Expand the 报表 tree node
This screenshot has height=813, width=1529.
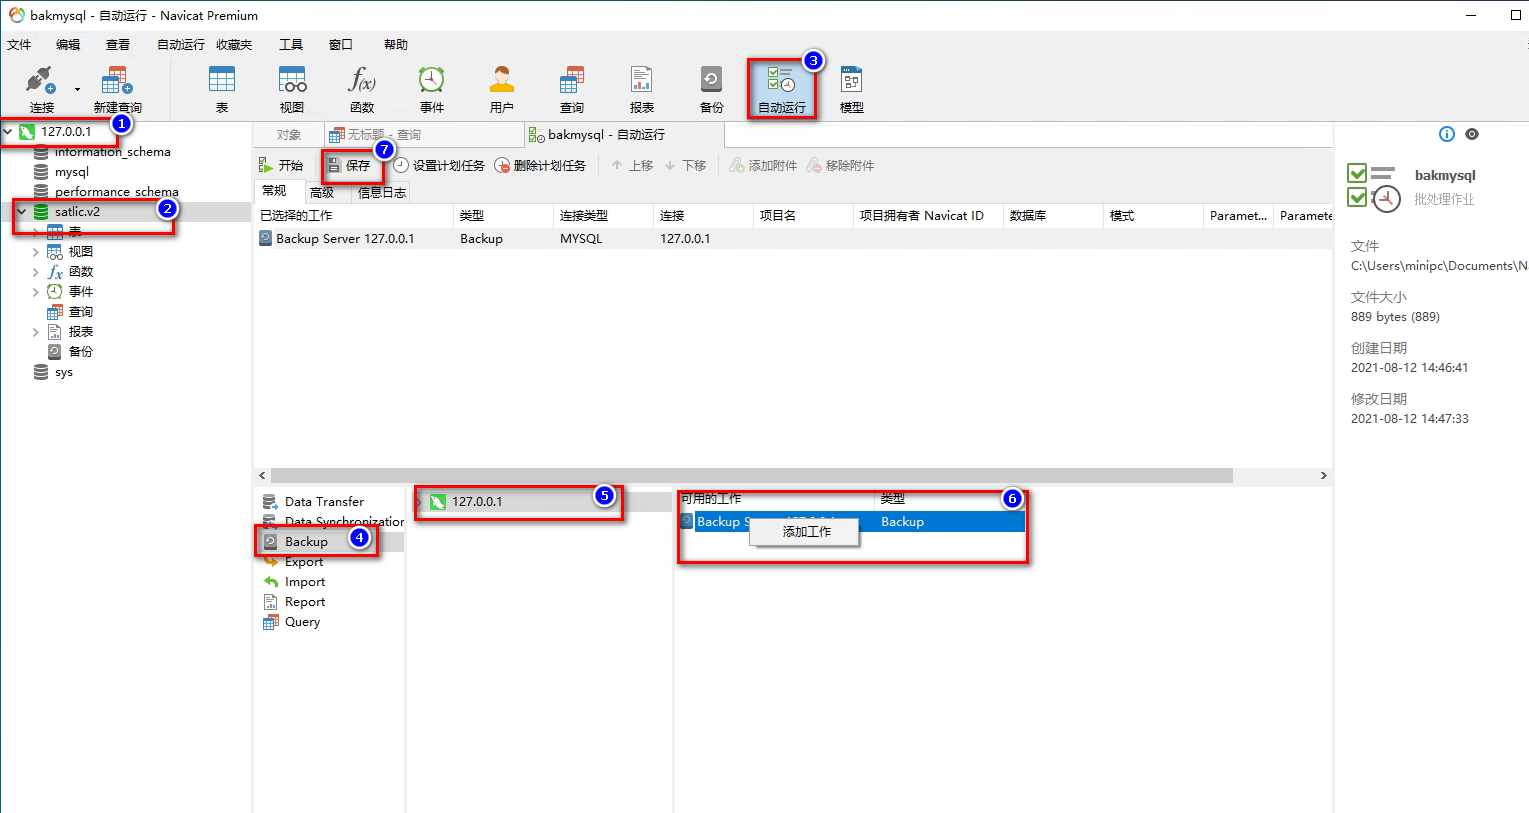(x=36, y=332)
